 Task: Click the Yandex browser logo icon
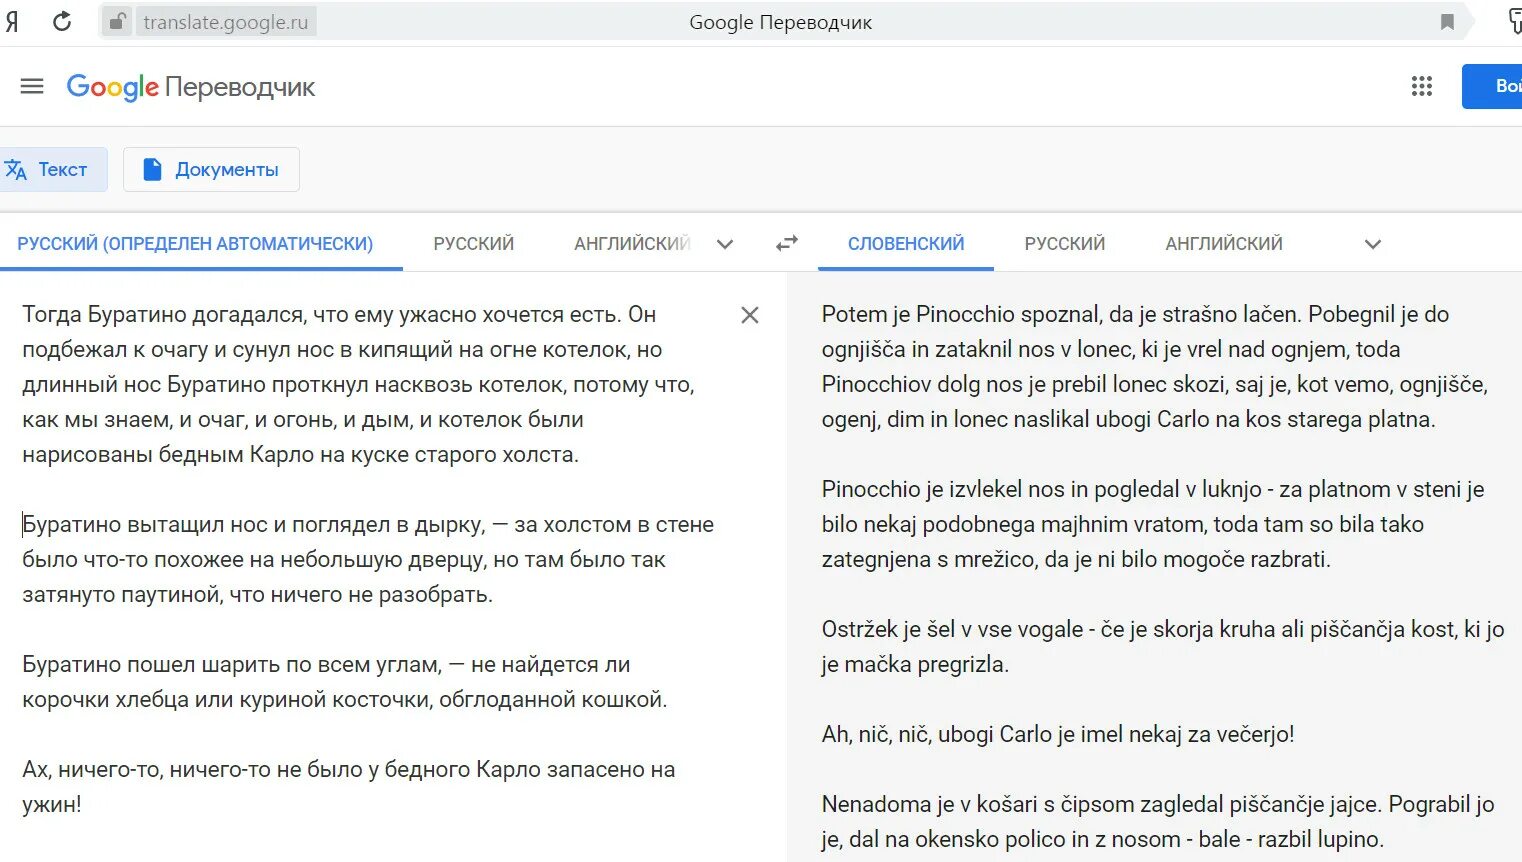tap(11, 21)
